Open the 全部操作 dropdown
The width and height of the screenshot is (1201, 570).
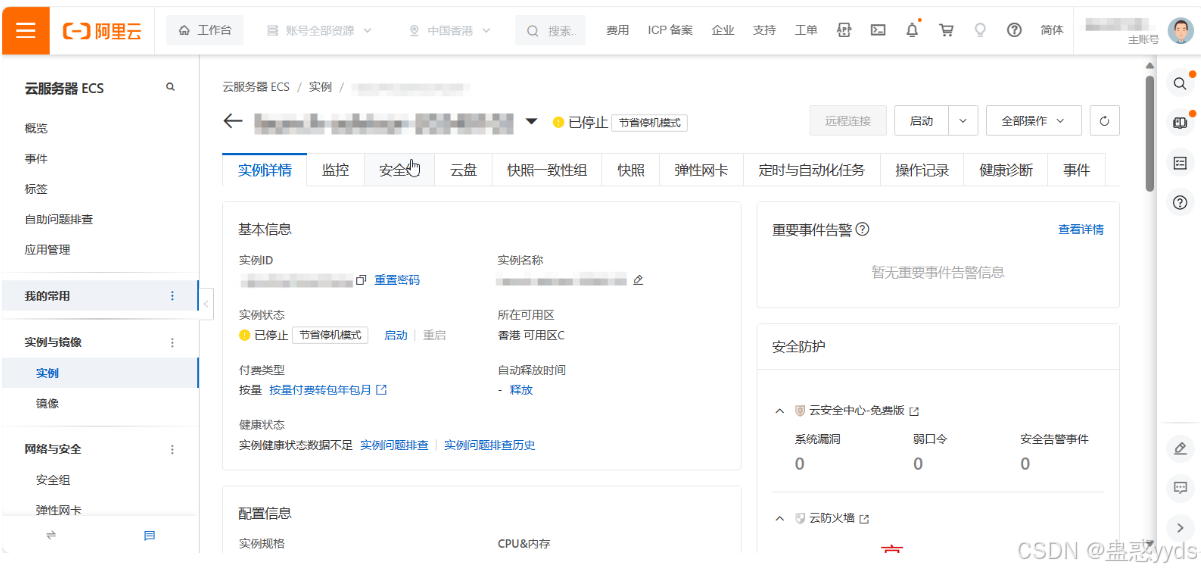(x=1034, y=121)
